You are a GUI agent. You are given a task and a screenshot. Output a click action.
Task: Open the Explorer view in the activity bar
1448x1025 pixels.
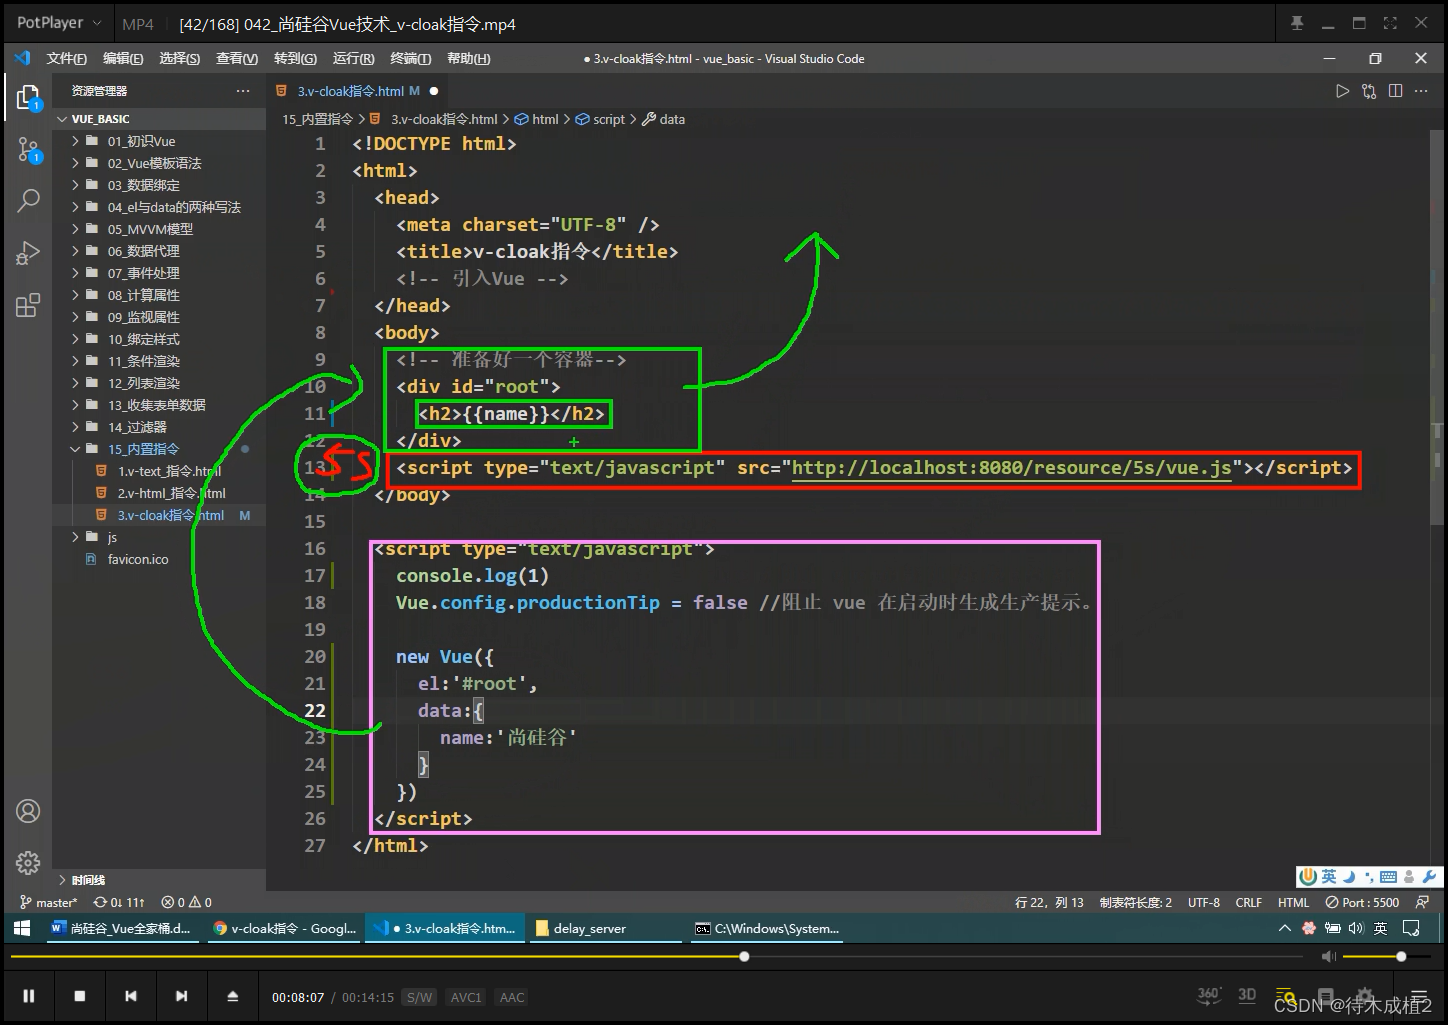point(28,97)
